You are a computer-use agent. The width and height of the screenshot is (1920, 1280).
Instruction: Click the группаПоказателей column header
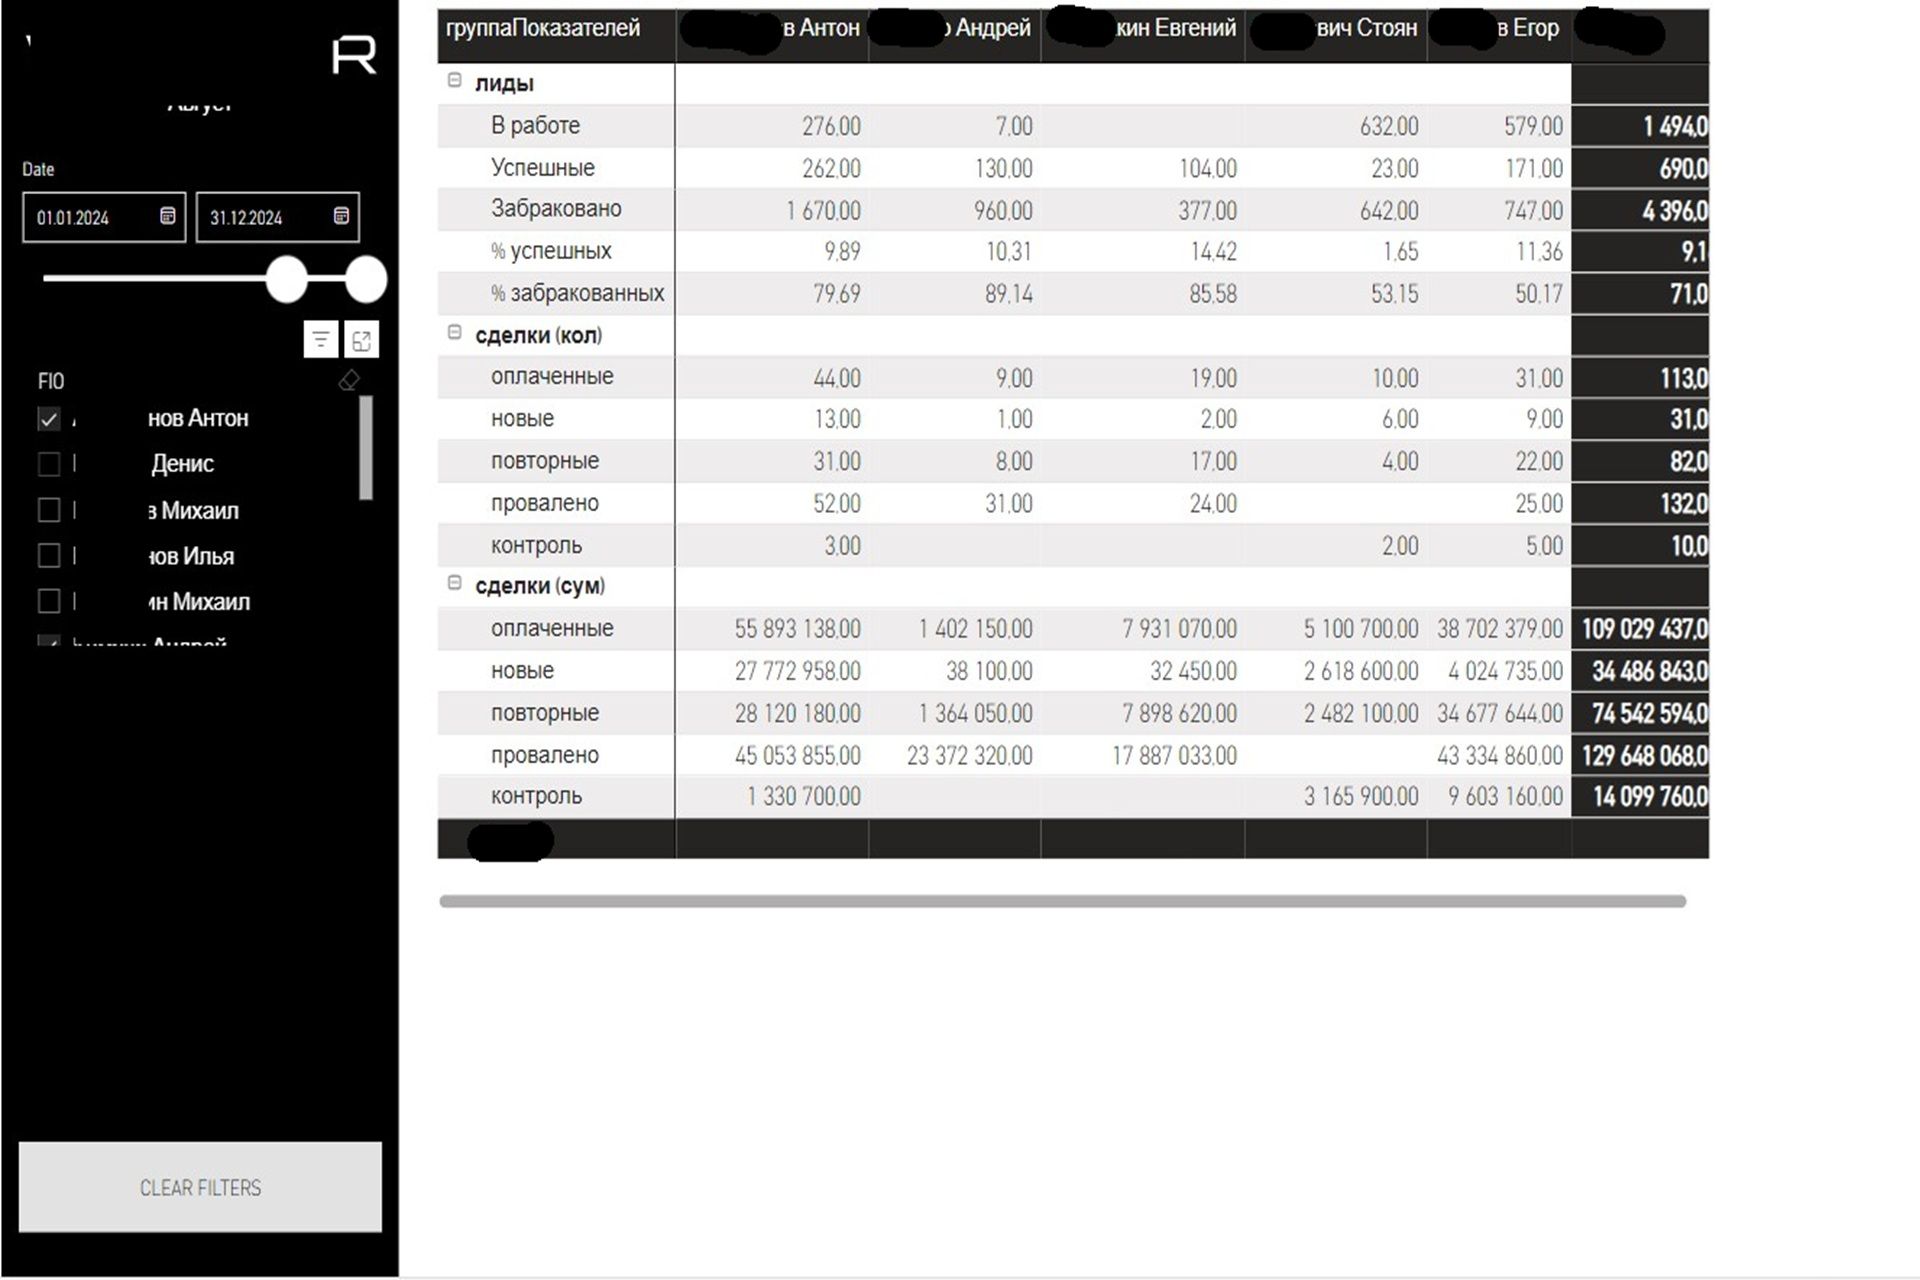pyautogui.click(x=543, y=28)
